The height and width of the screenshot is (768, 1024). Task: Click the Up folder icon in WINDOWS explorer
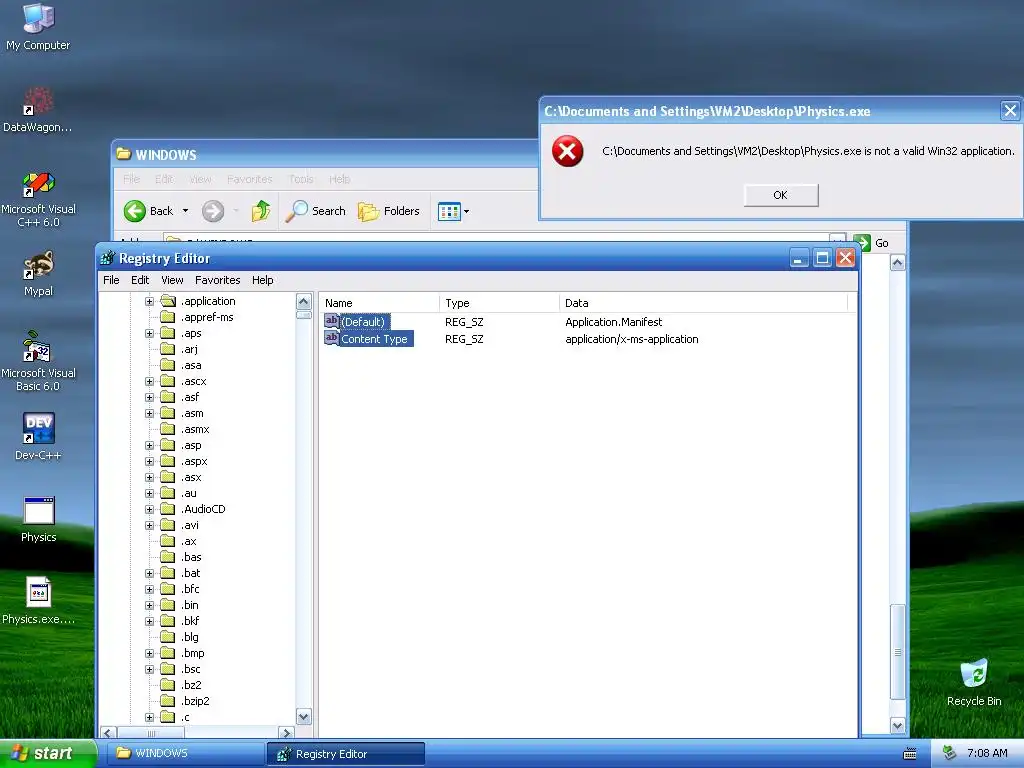click(261, 211)
